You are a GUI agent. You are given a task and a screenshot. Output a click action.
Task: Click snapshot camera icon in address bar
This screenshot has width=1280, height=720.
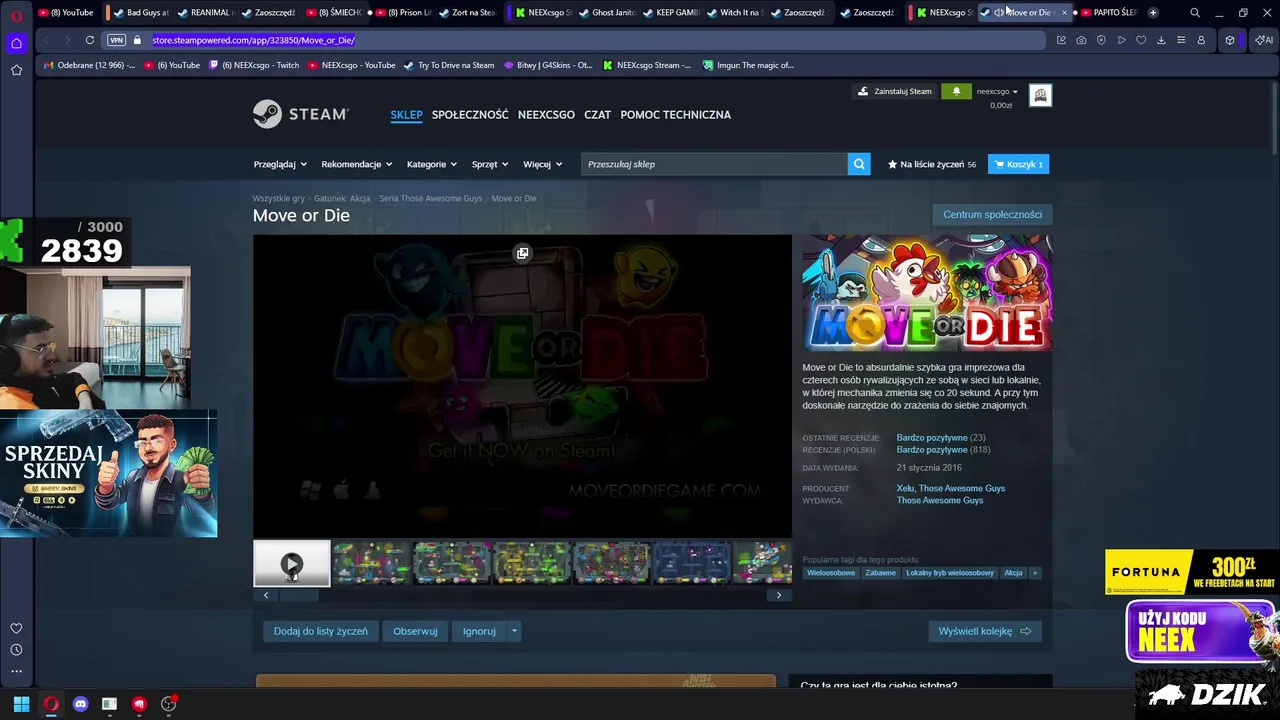[1081, 40]
